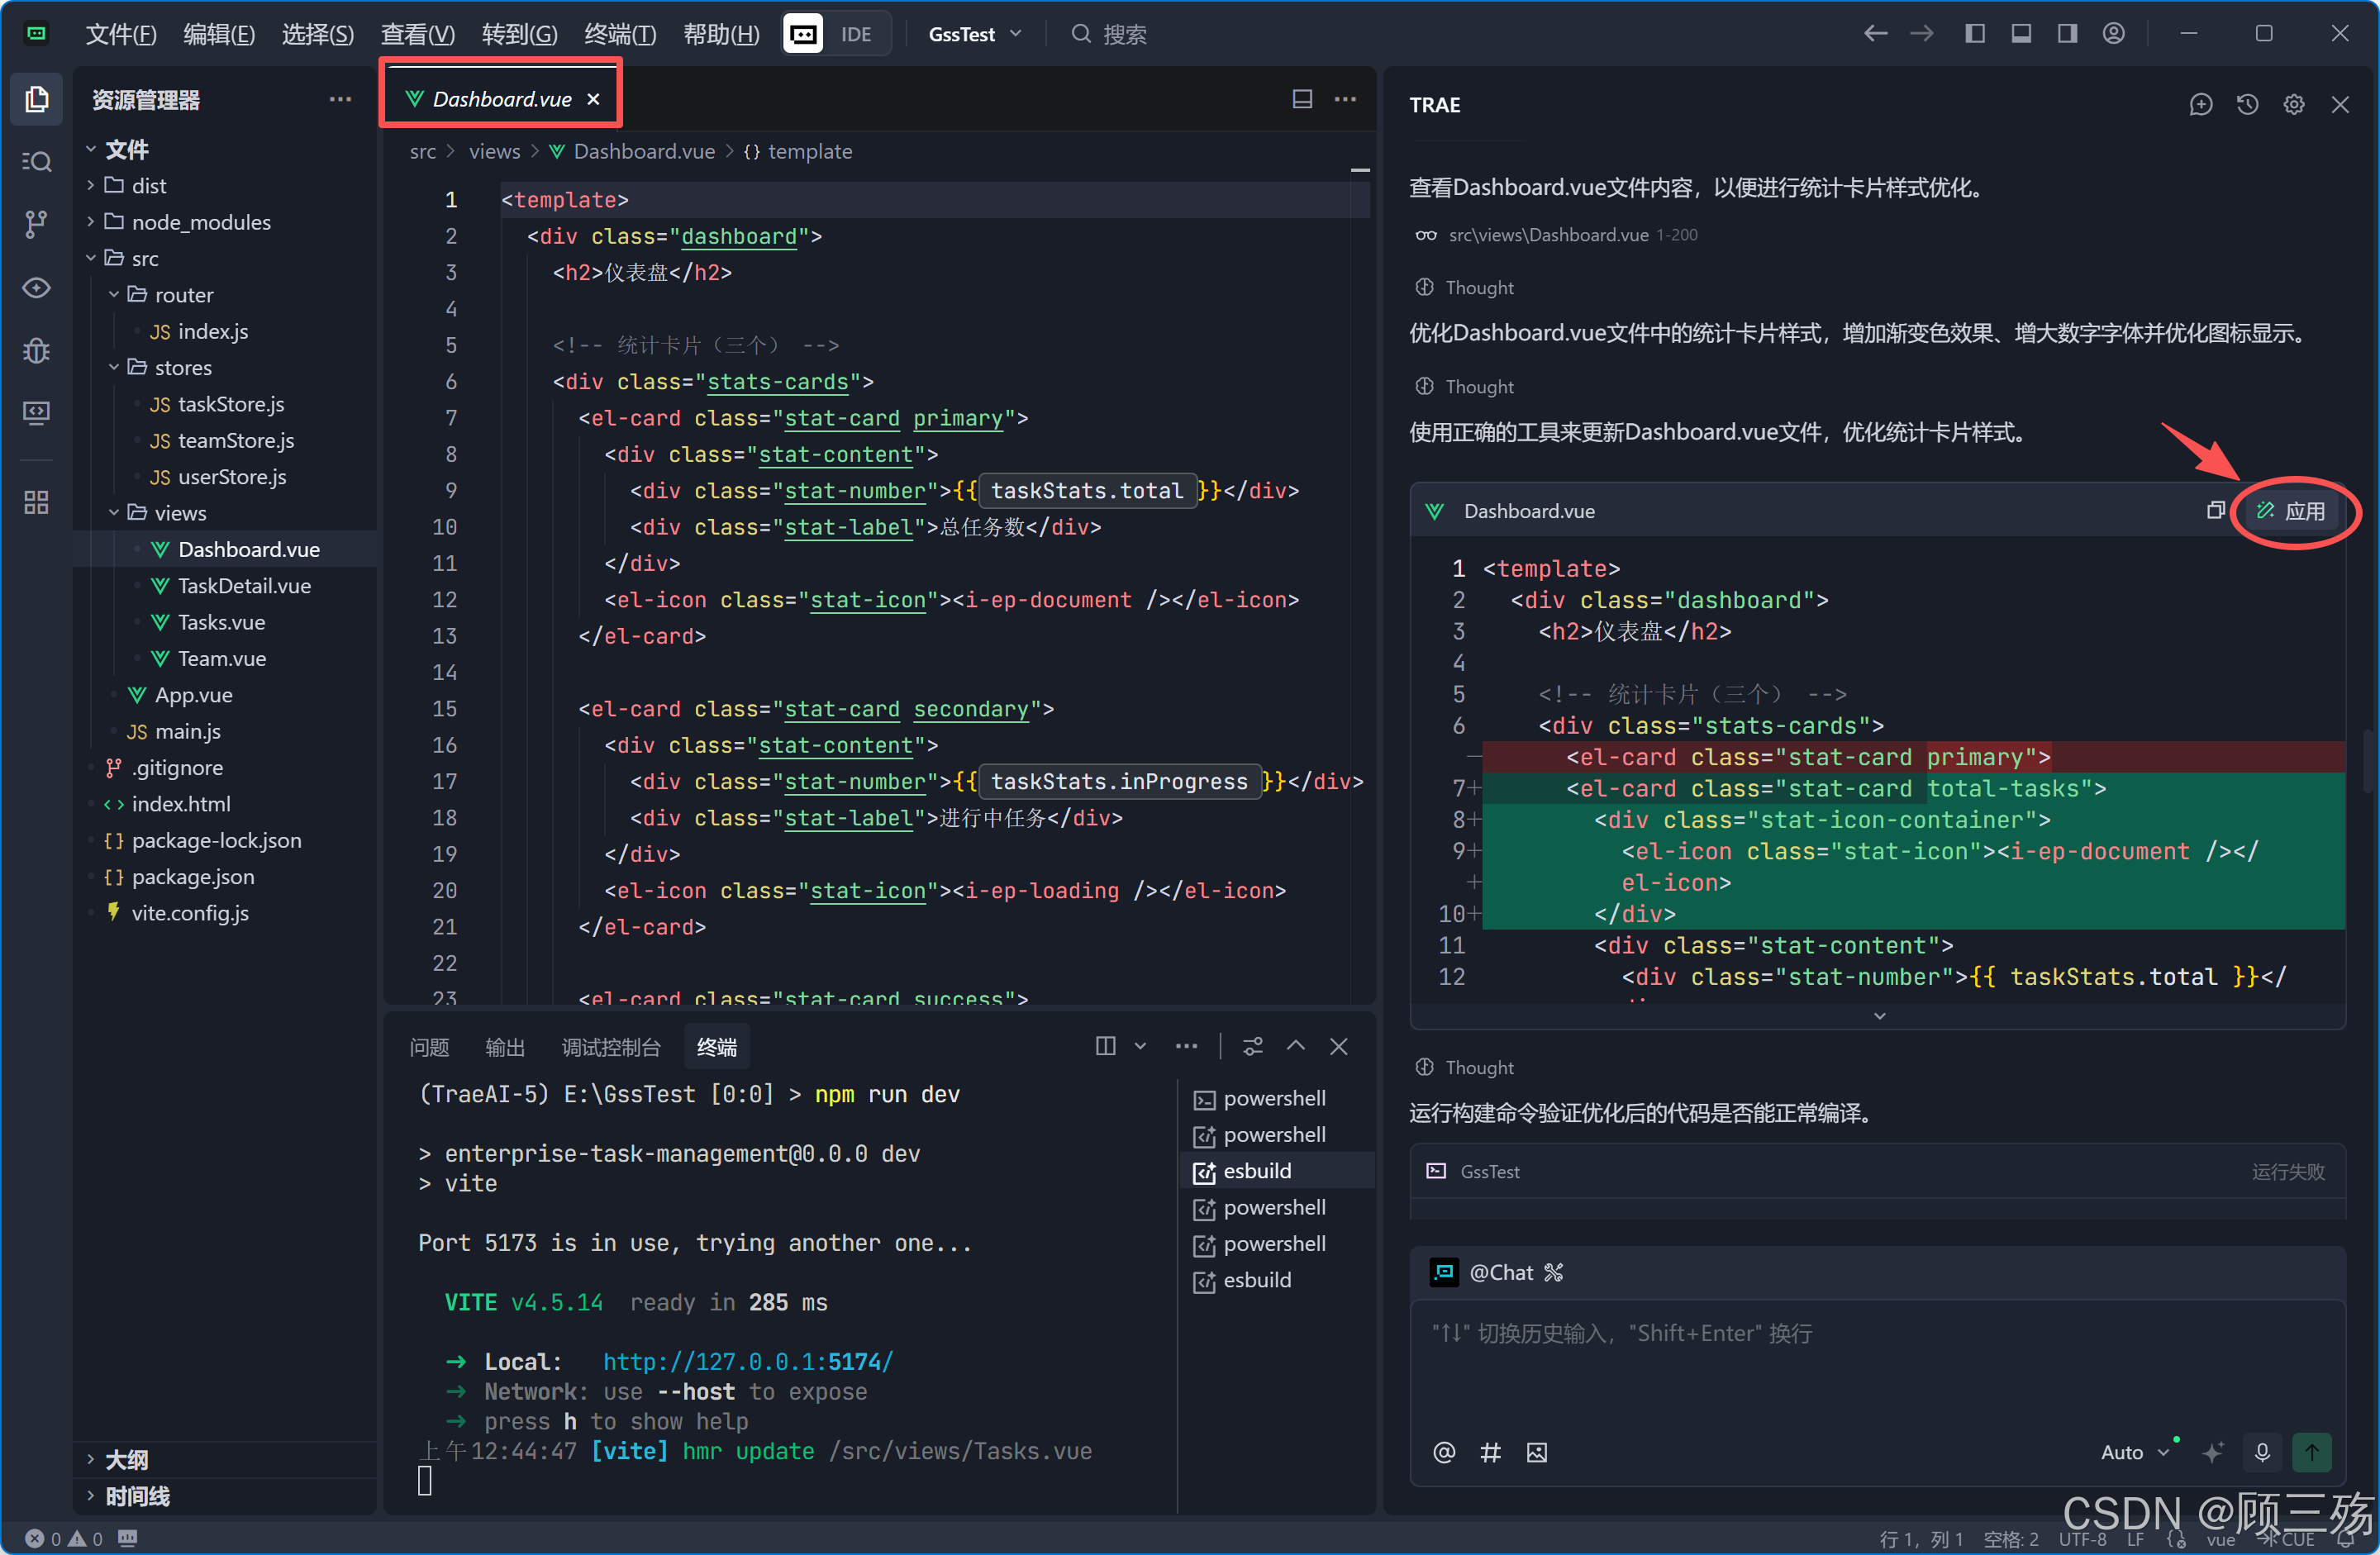This screenshot has height=1555, width=2380.
Task: Toggle the left primary sidebar layout
Action: (1974, 33)
